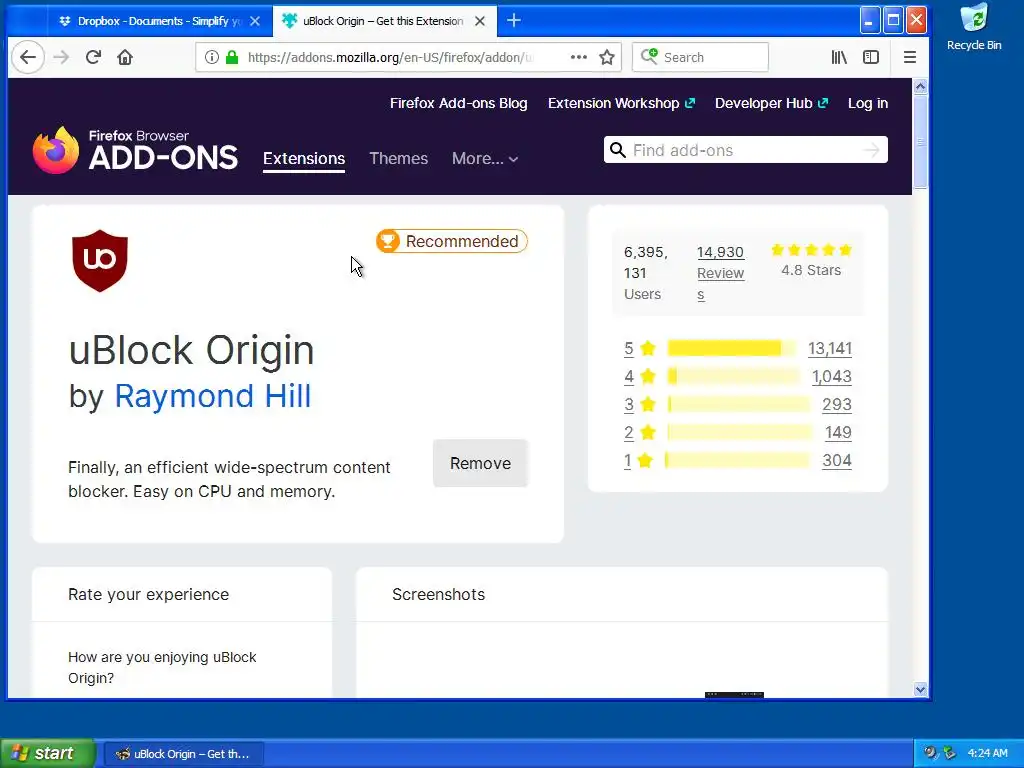
Task: Open the Developer Hub link
Action: coord(771,103)
